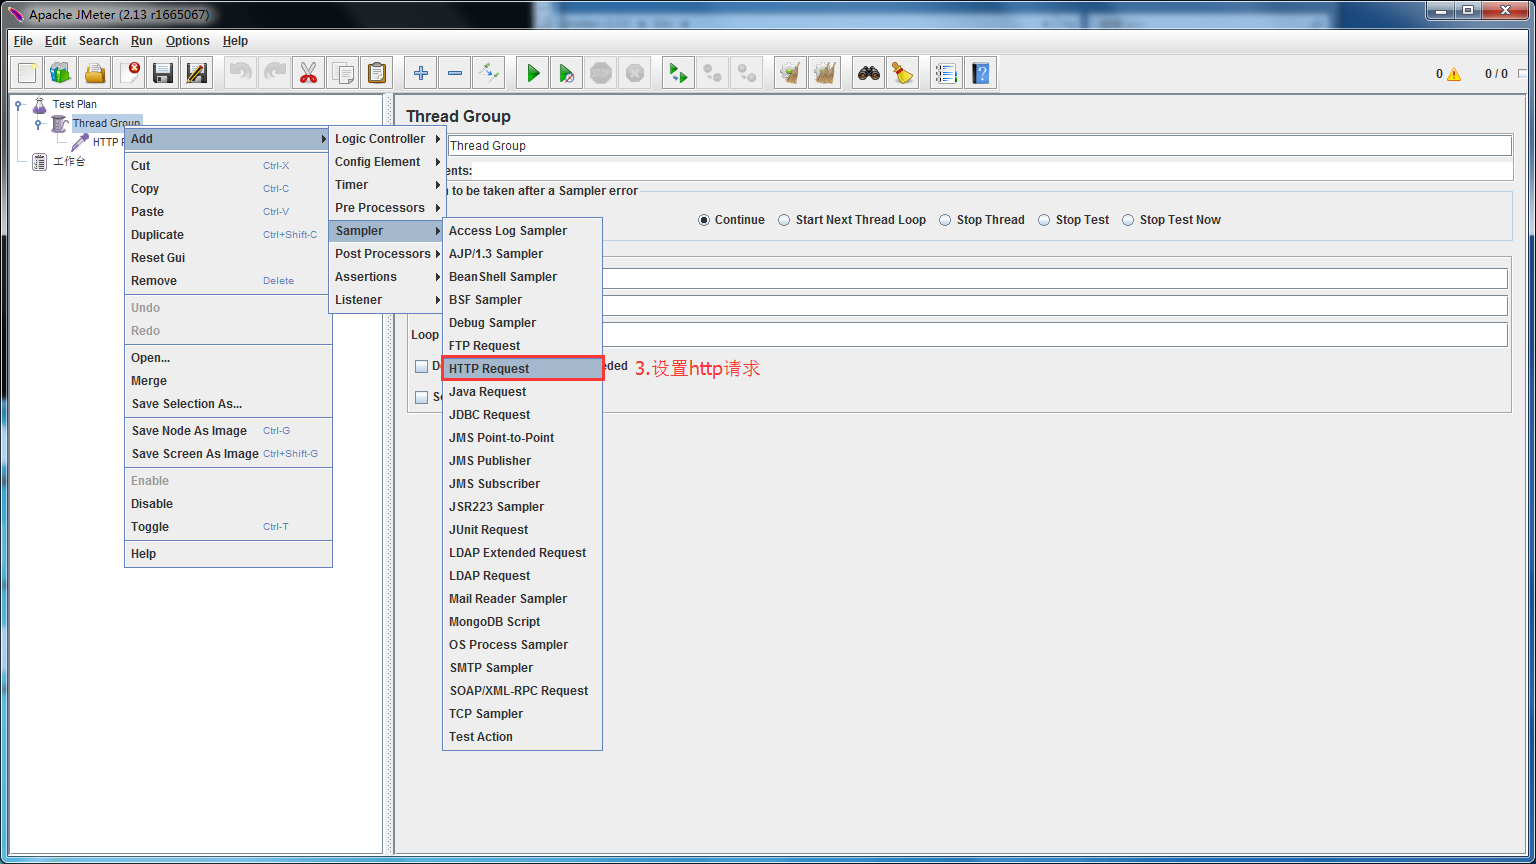Tick the Delay Thread creation until needed checkbox
This screenshot has width=1536, height=864.
[422, 367]
